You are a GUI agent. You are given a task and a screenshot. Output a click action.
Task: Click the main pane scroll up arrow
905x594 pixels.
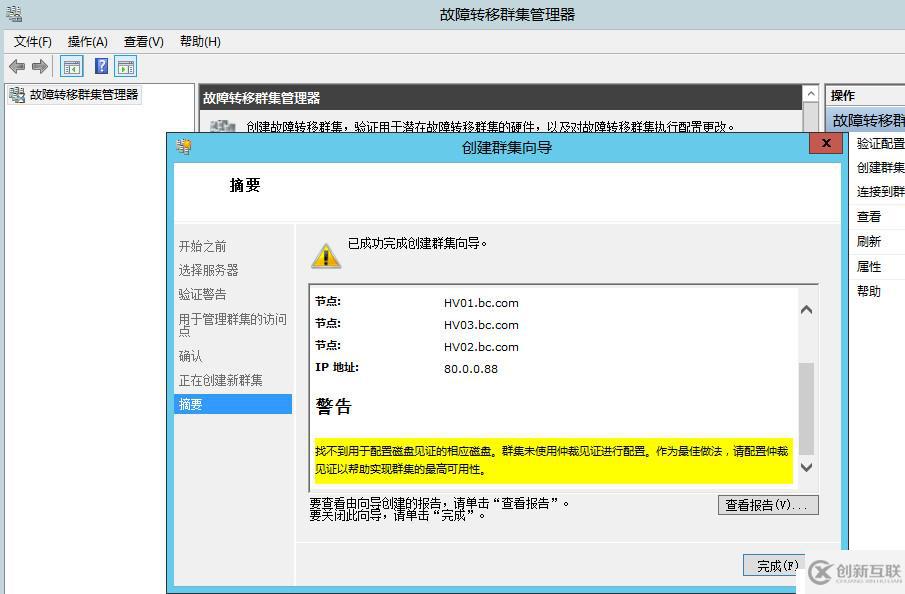(x=811, y=94)
